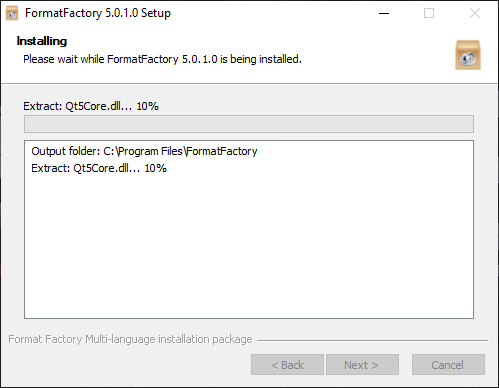Click the 'Please wait' description text
The image size is (499, 388).
(x=162, y=59)
